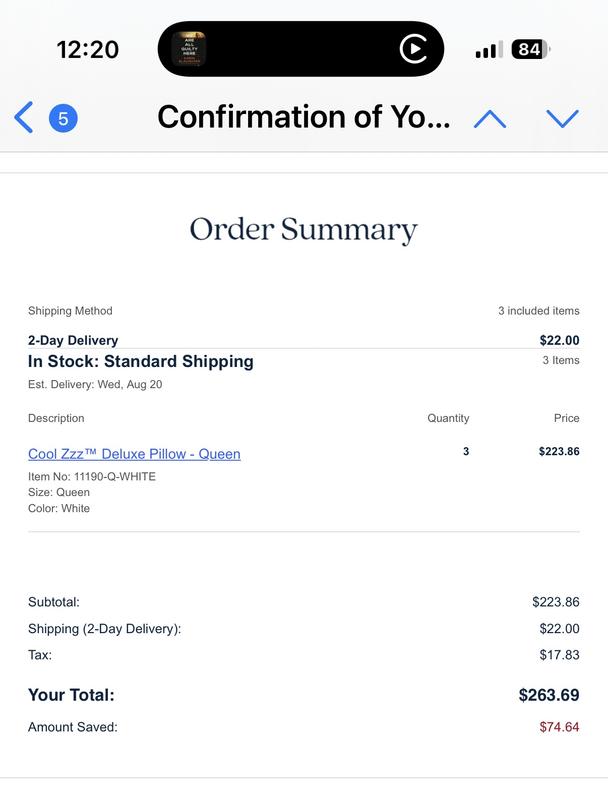Image resolution: width=608 pixels, height=800 pixels.
Task: Tap the red Amount Saved value $74.64
Action: point(559,727)
